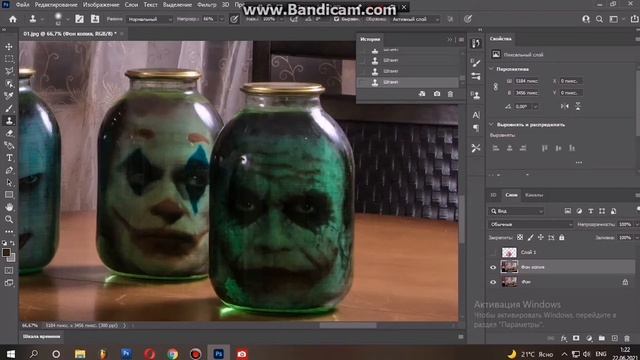640x360 pixels.
Task: Flip vertical icon in Properties panel
Action: tap(578, 106)
